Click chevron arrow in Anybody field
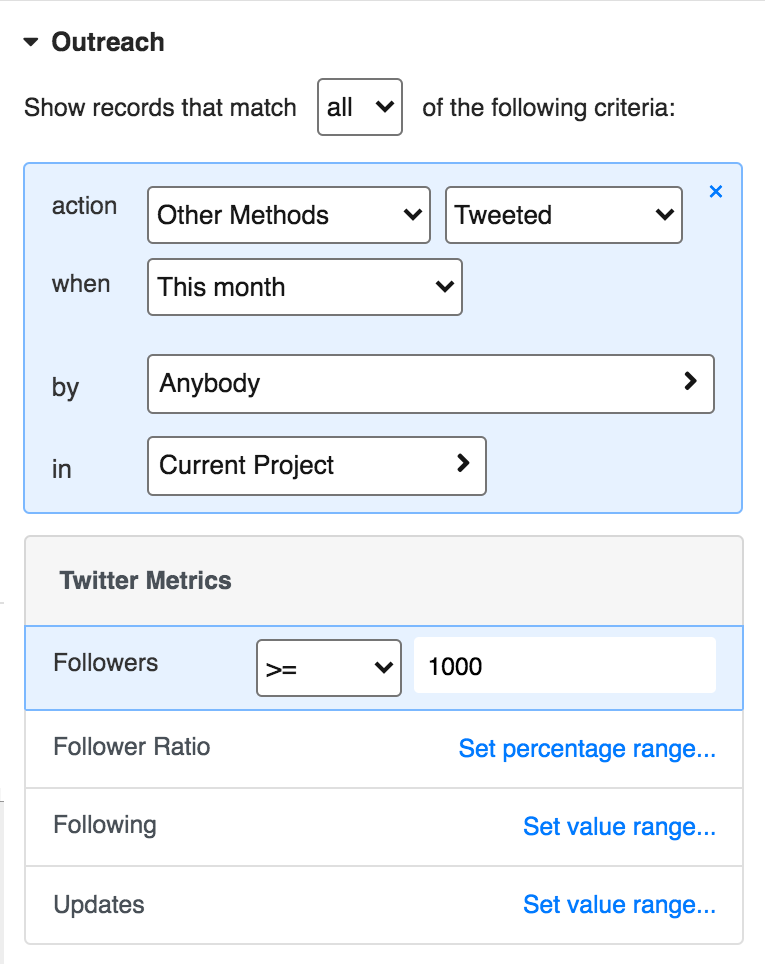Image resolution: width=765 pixels, height=964 pixels. click(690, 381)
